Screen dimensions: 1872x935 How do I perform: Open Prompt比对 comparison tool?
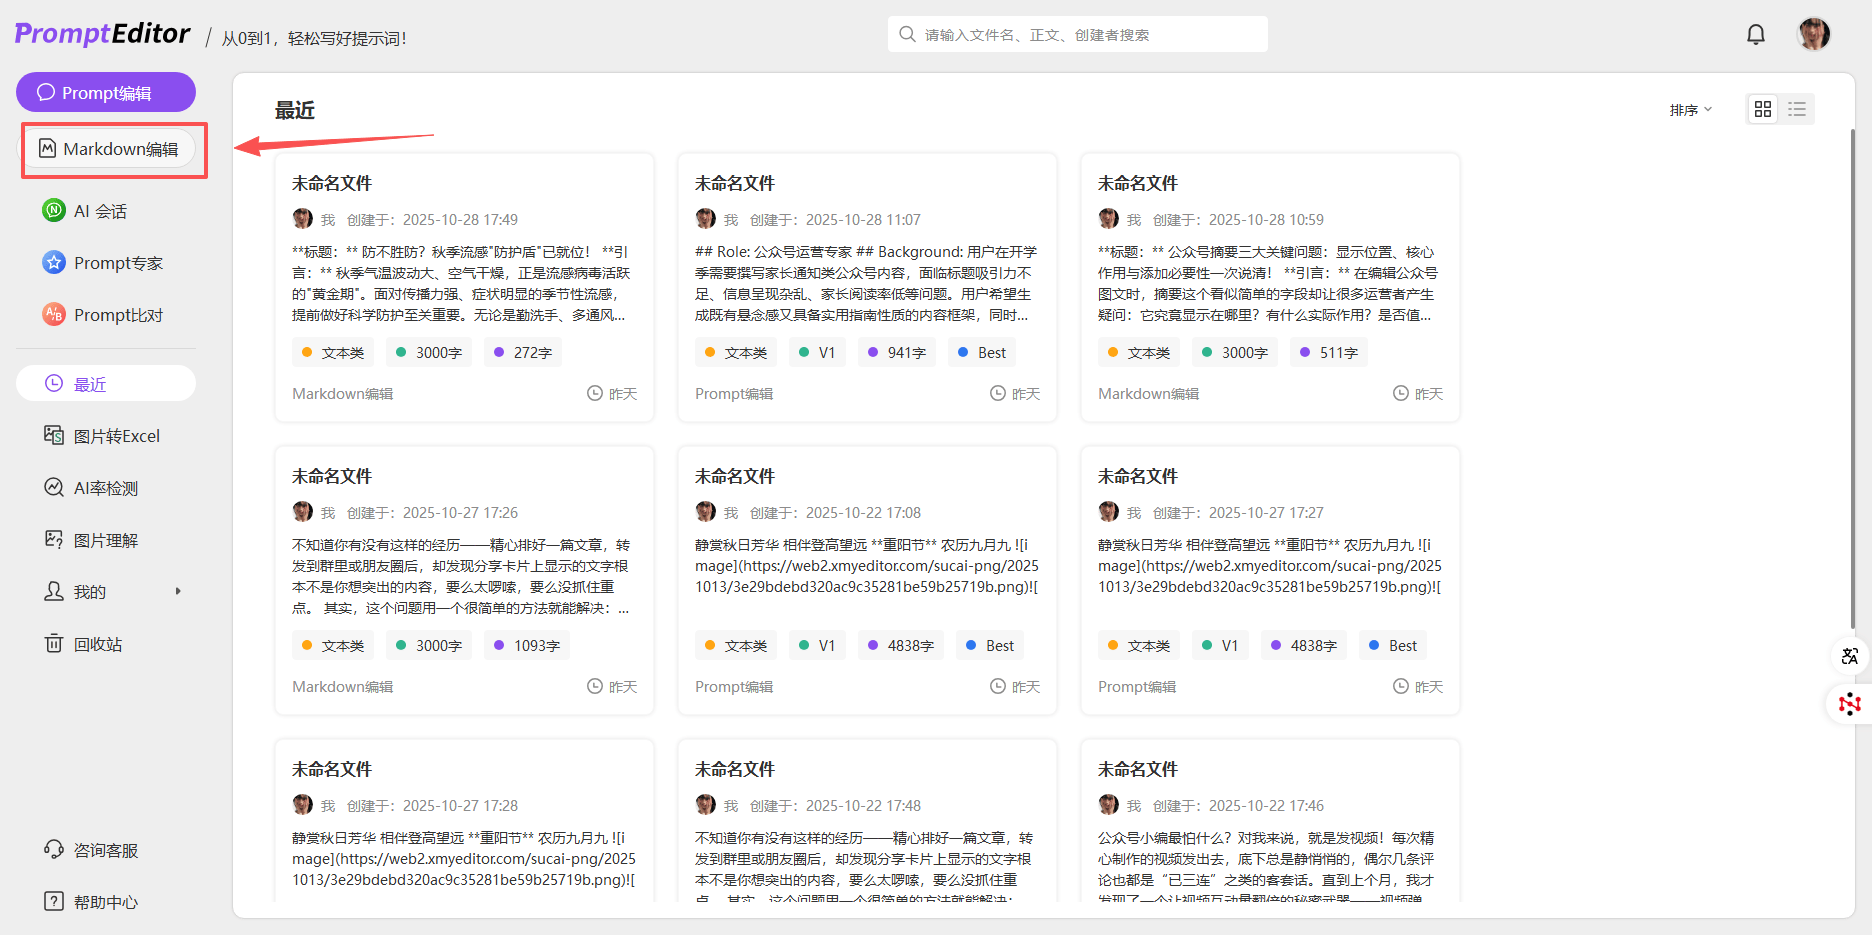pos(117,315)
